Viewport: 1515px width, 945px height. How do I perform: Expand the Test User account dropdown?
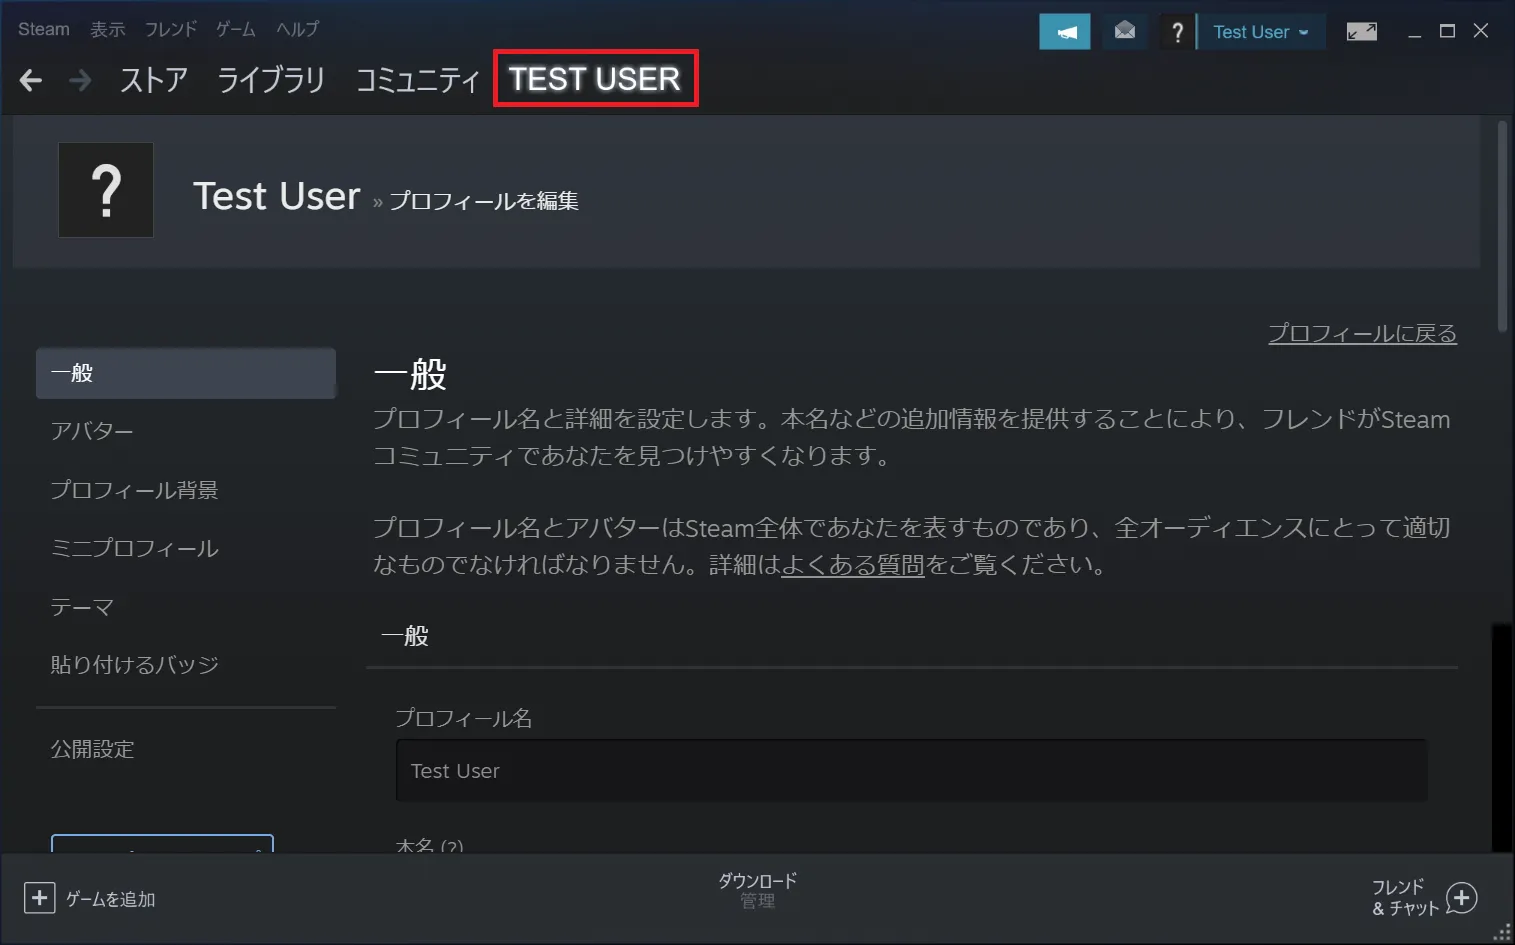1261,32
